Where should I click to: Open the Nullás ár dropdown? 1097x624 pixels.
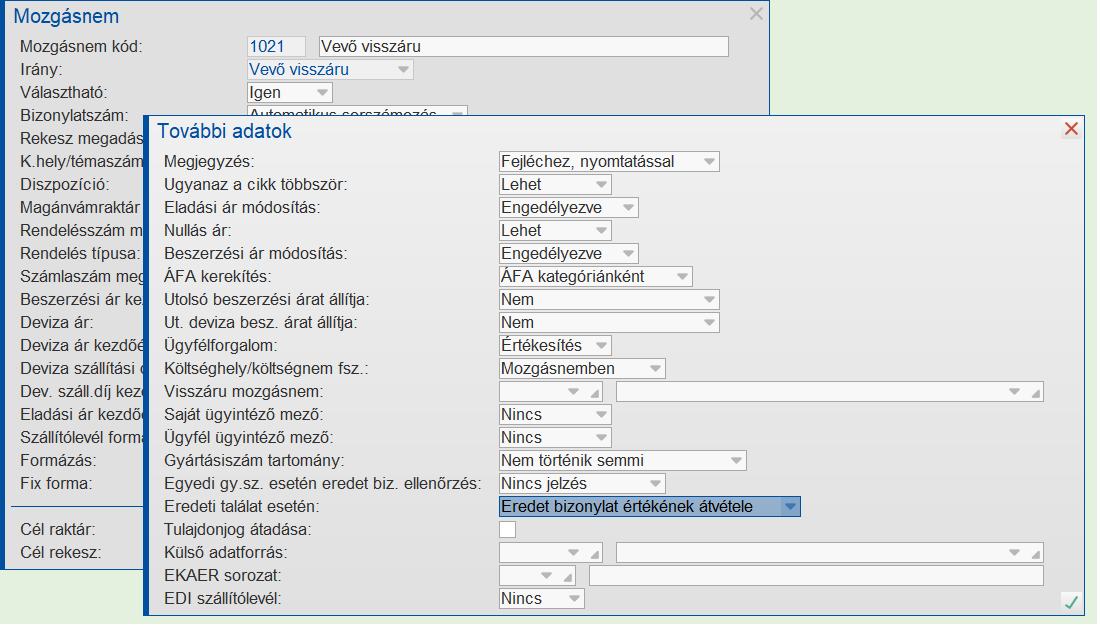(x=601, y=231)
